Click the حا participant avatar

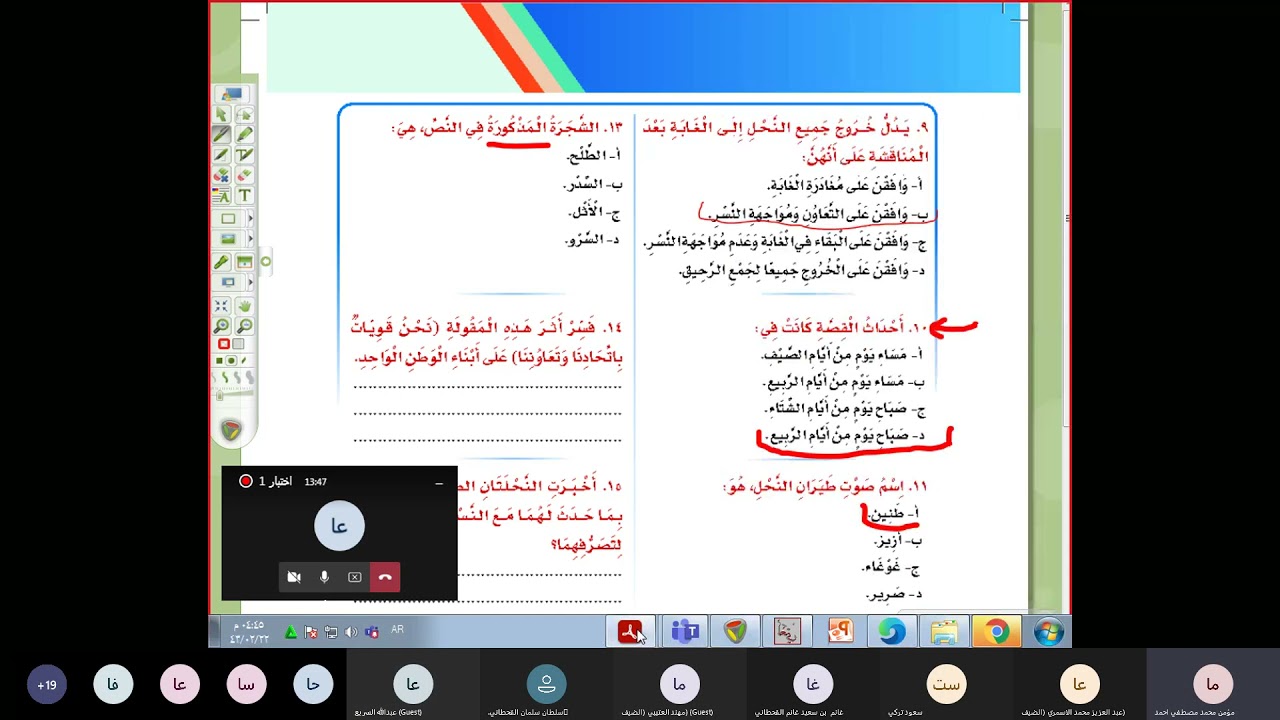coord(313,685)
